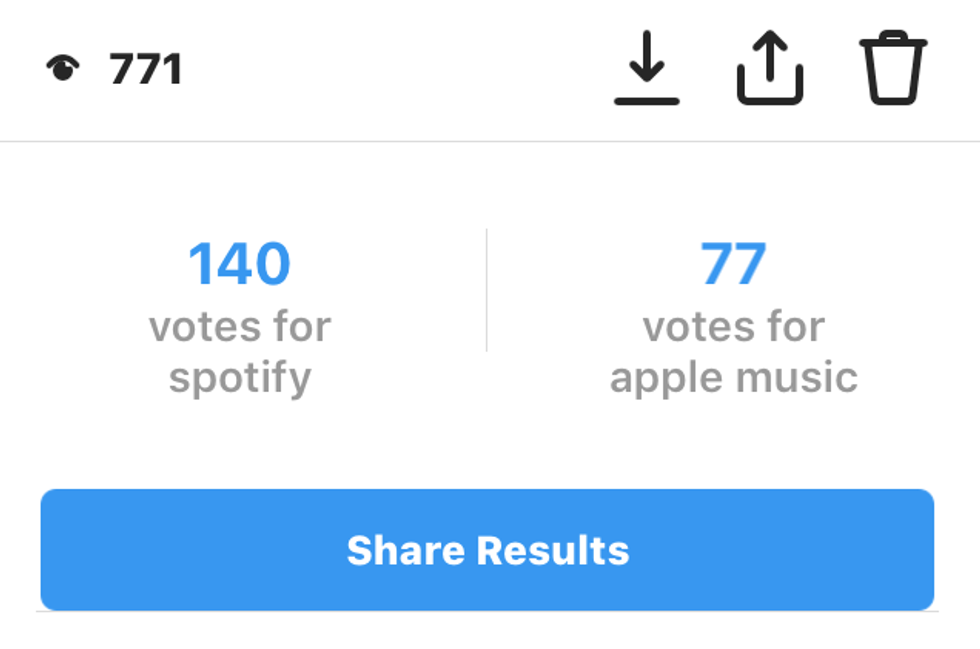Click the eye icon for story views
This screenshot has width=980, height=649.
(62, 69)
